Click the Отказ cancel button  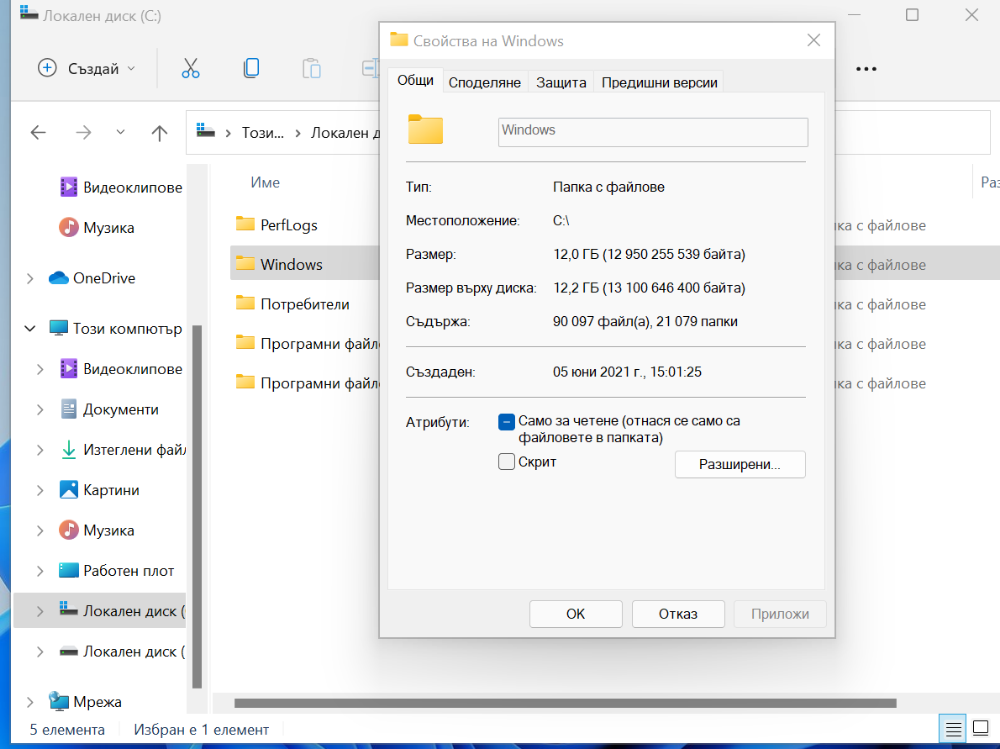tap(678, 614)
